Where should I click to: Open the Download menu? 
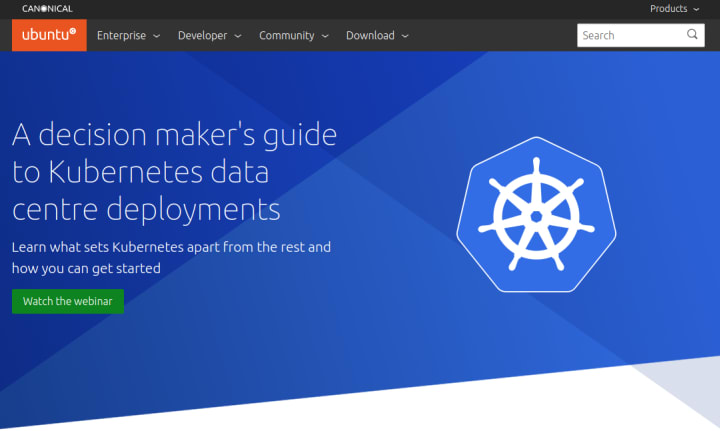[x=377, y=35]
